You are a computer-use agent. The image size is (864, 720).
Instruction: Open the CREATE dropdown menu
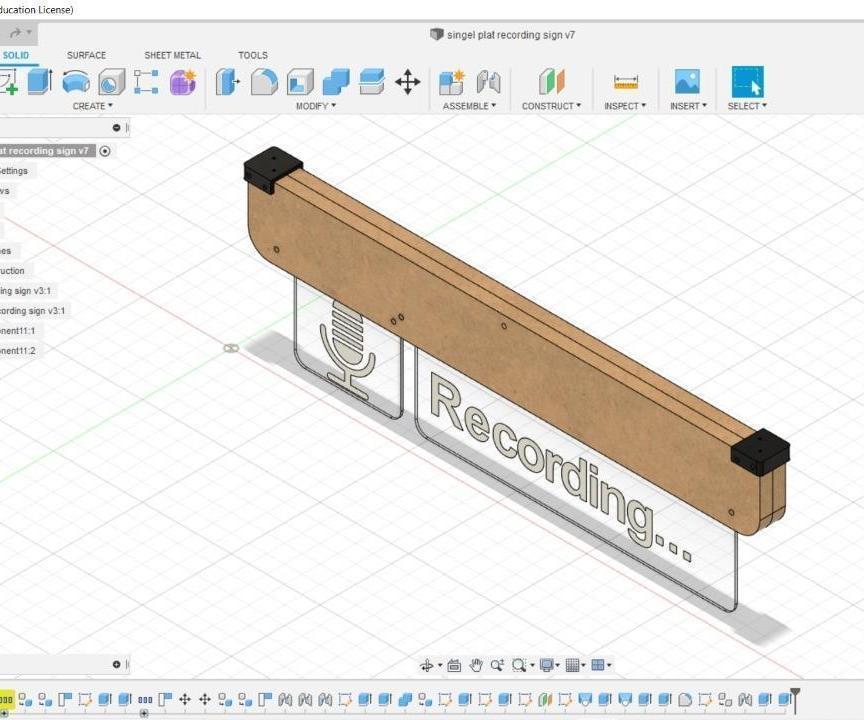[93, 106]
